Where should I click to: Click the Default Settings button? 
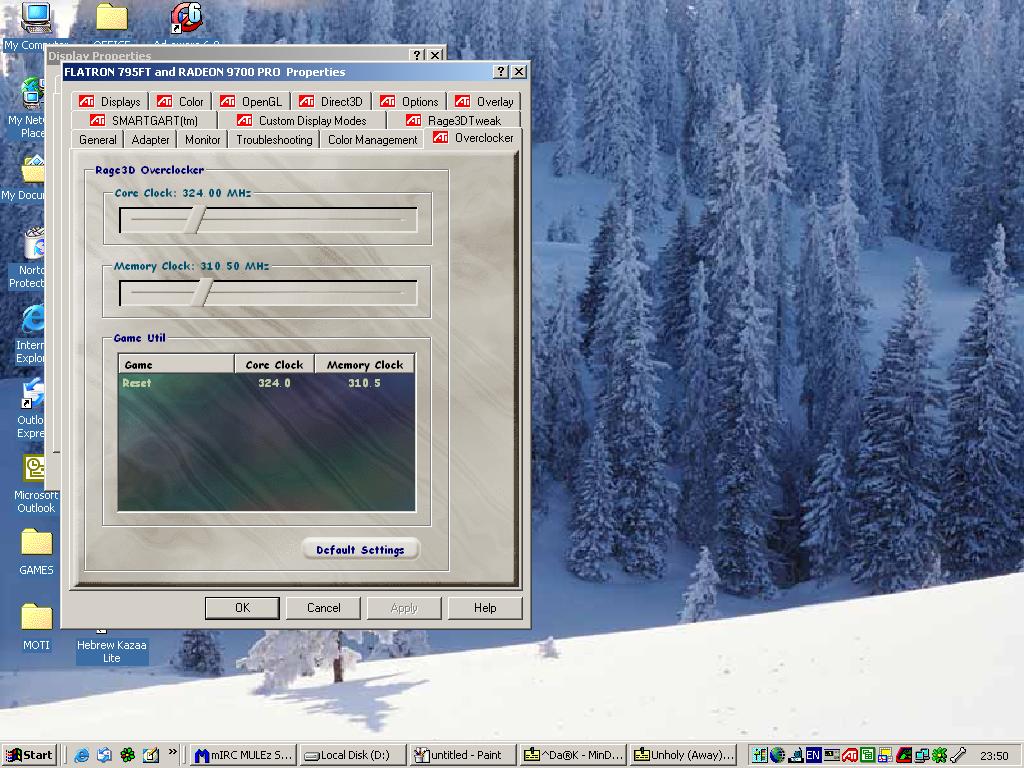click(360, 550)
